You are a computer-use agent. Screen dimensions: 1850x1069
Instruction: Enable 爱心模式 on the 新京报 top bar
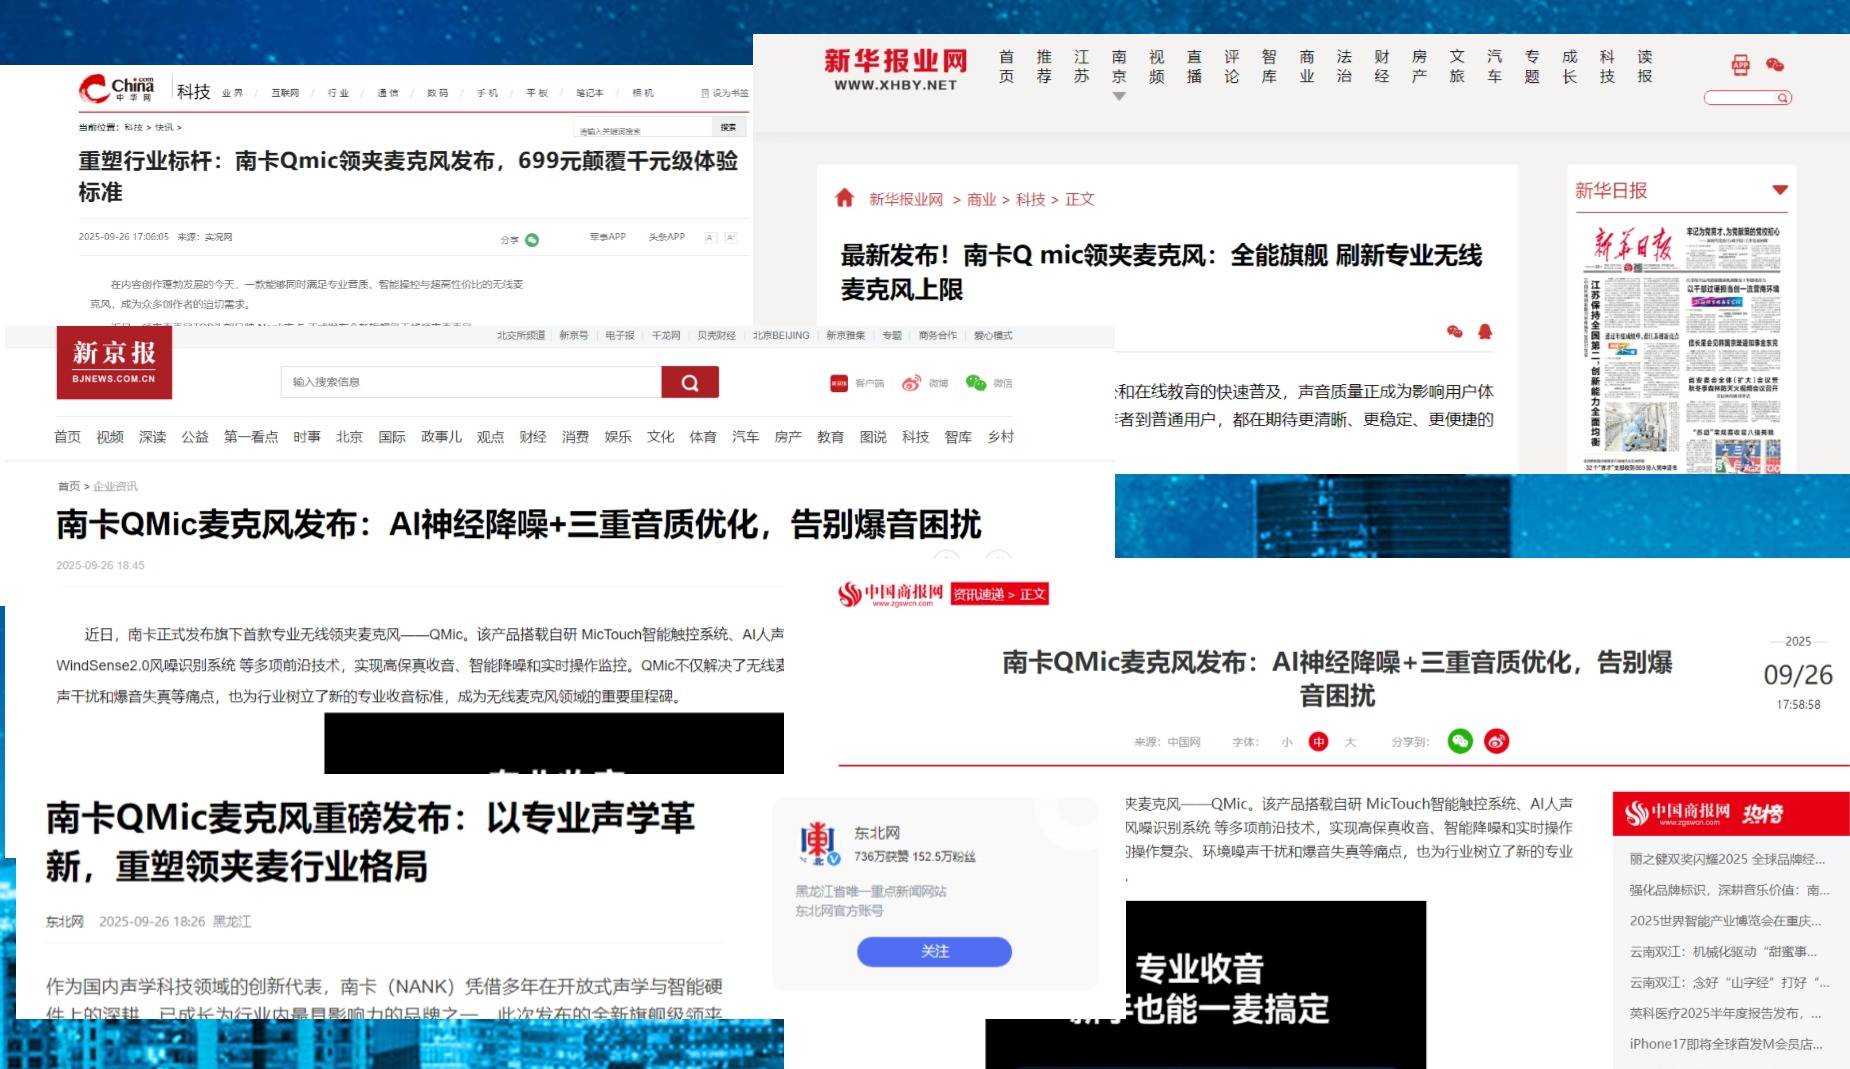point(992,336)
